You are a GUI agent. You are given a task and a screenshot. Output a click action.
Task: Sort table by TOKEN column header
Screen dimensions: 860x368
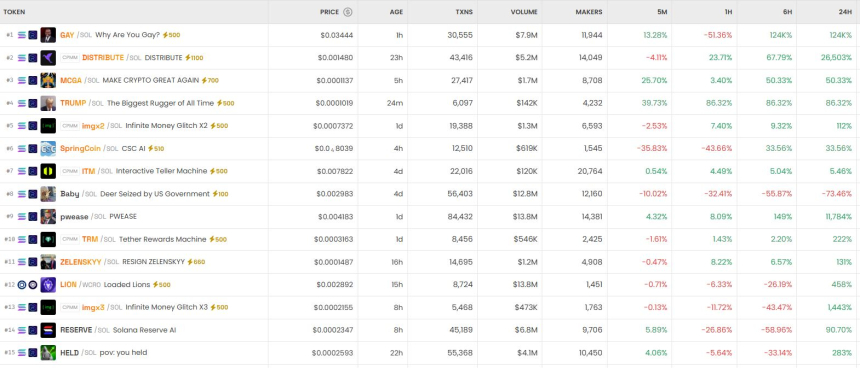[14, 12]
